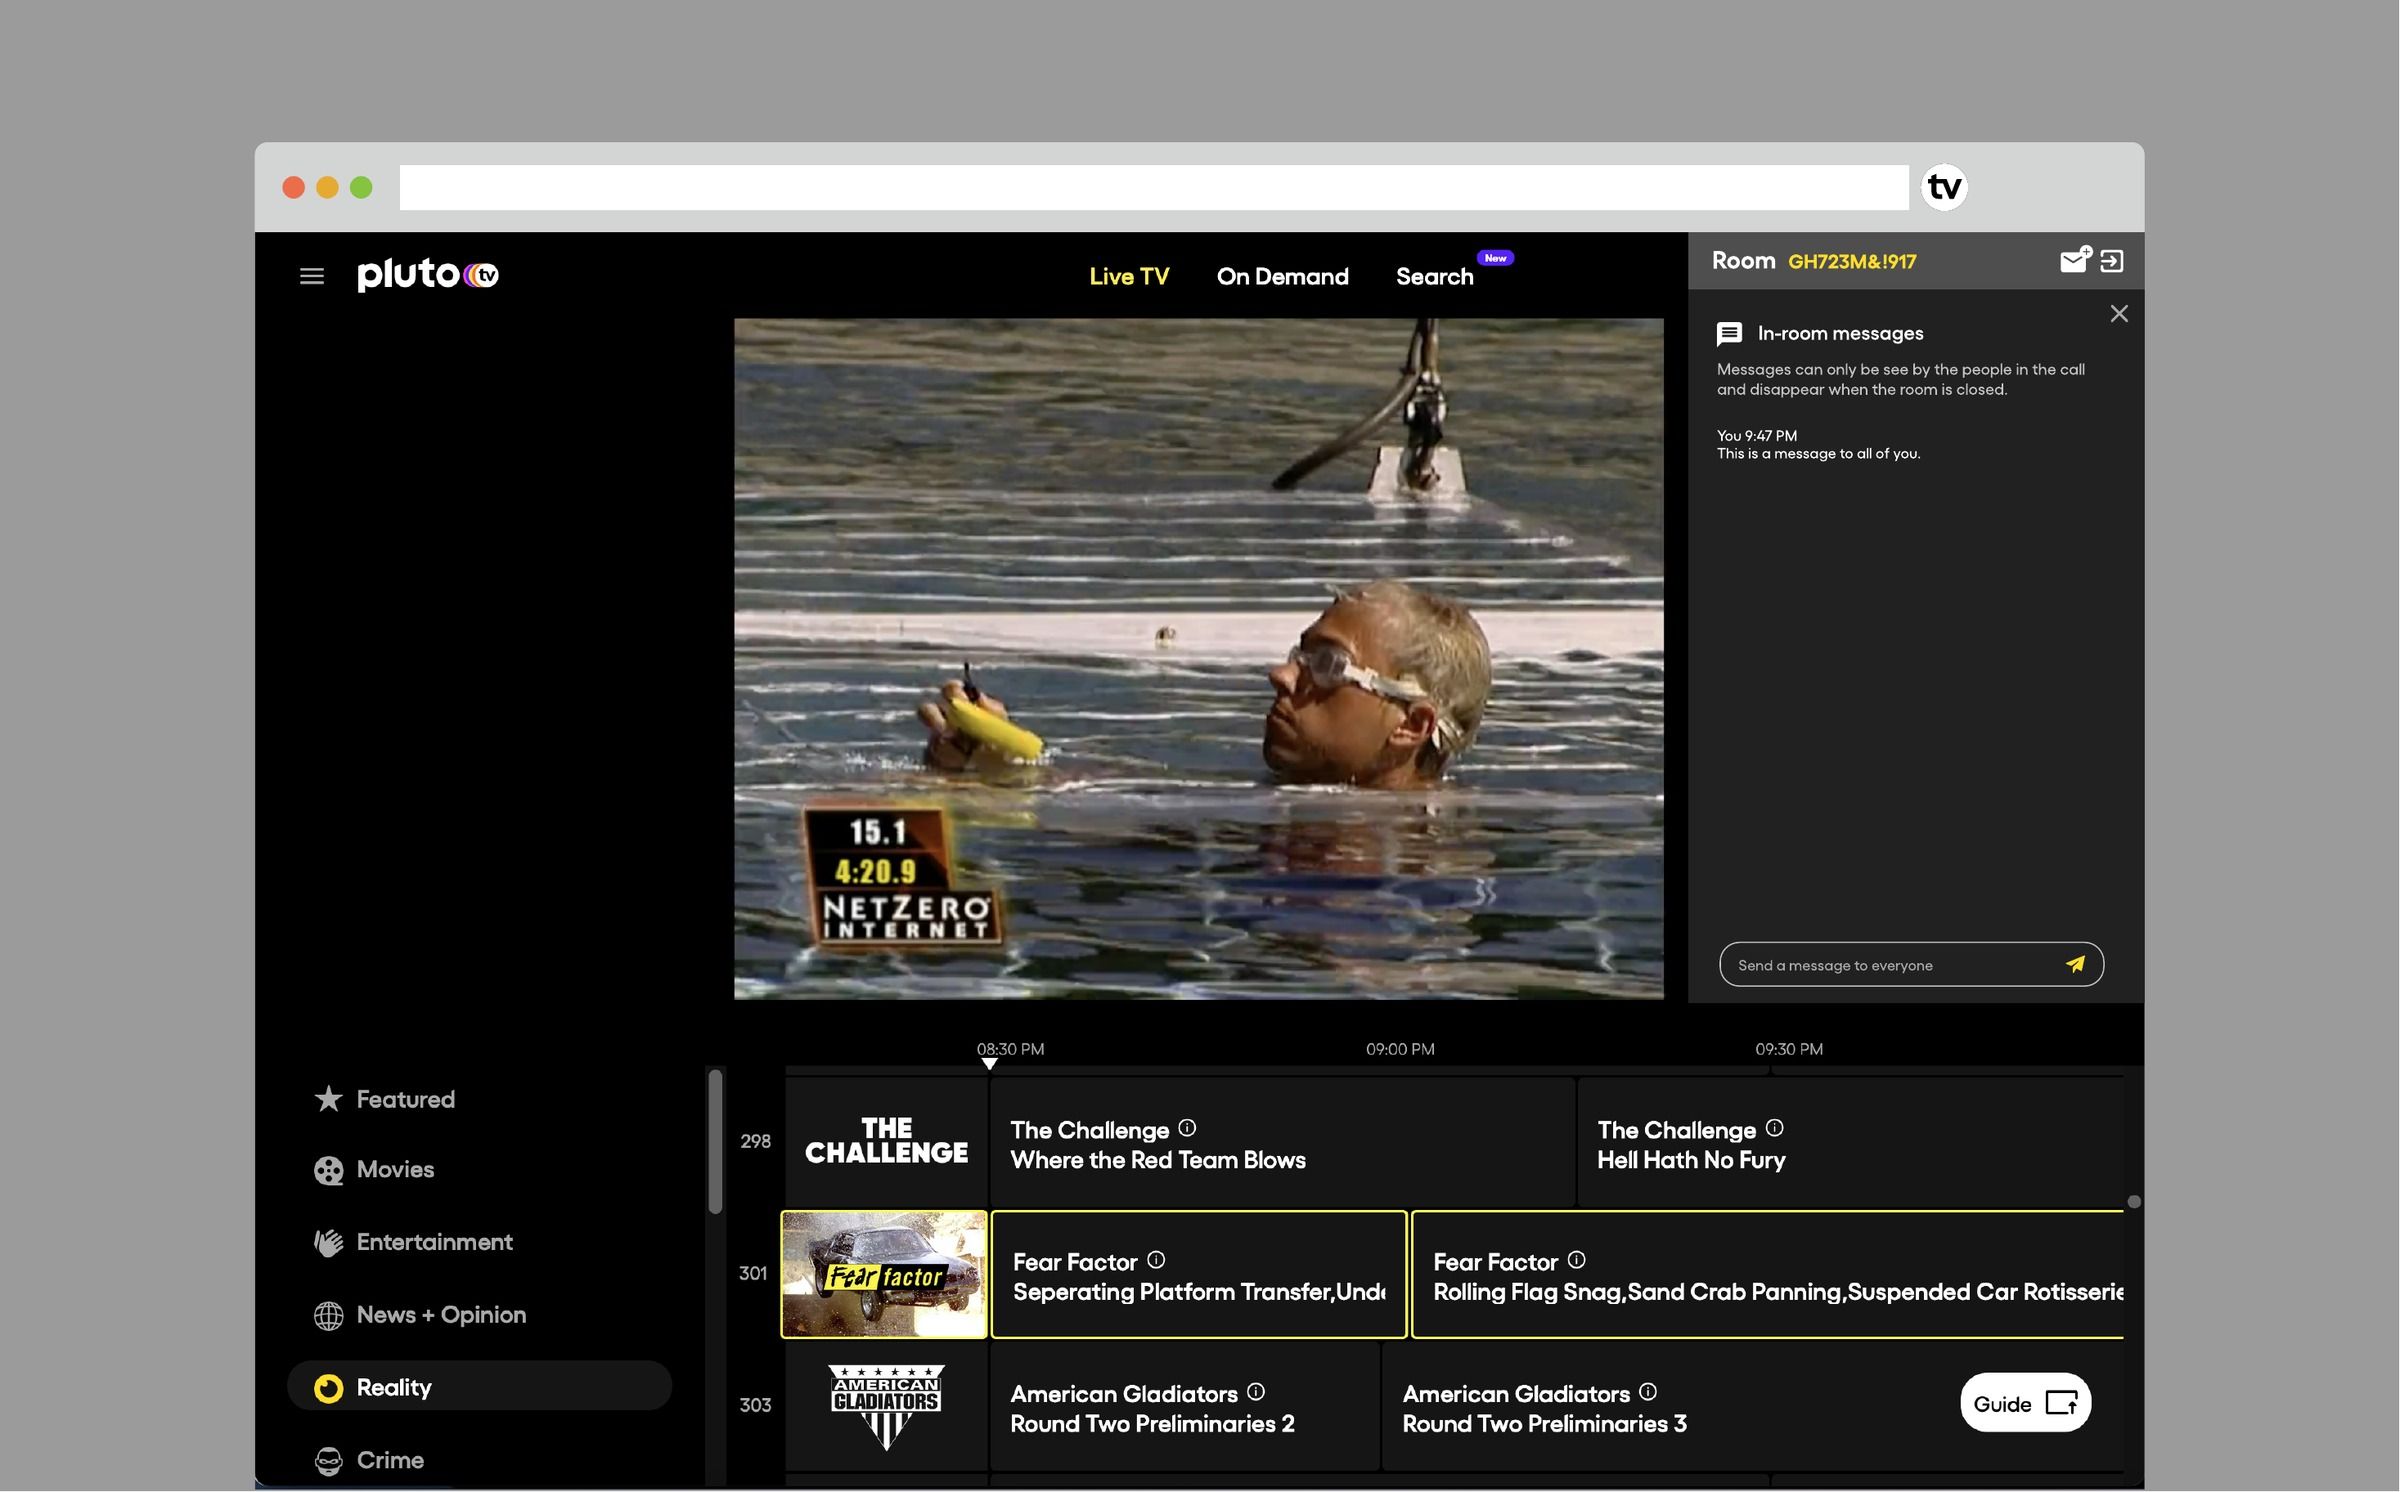This screenshot has width=2400, height=1492.
Task: Switch to the Live TV tab
Action: pyautogui.click(x=1129, y=277)
